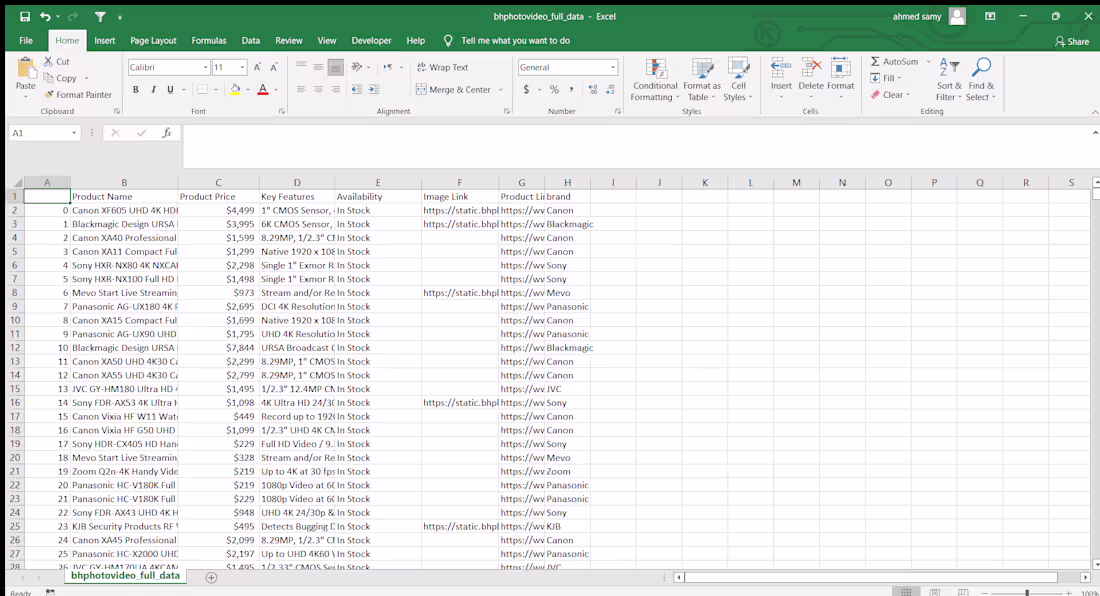Apply italic formatting
Viewport: 1100px width, 596px height.
click(151, 89)
